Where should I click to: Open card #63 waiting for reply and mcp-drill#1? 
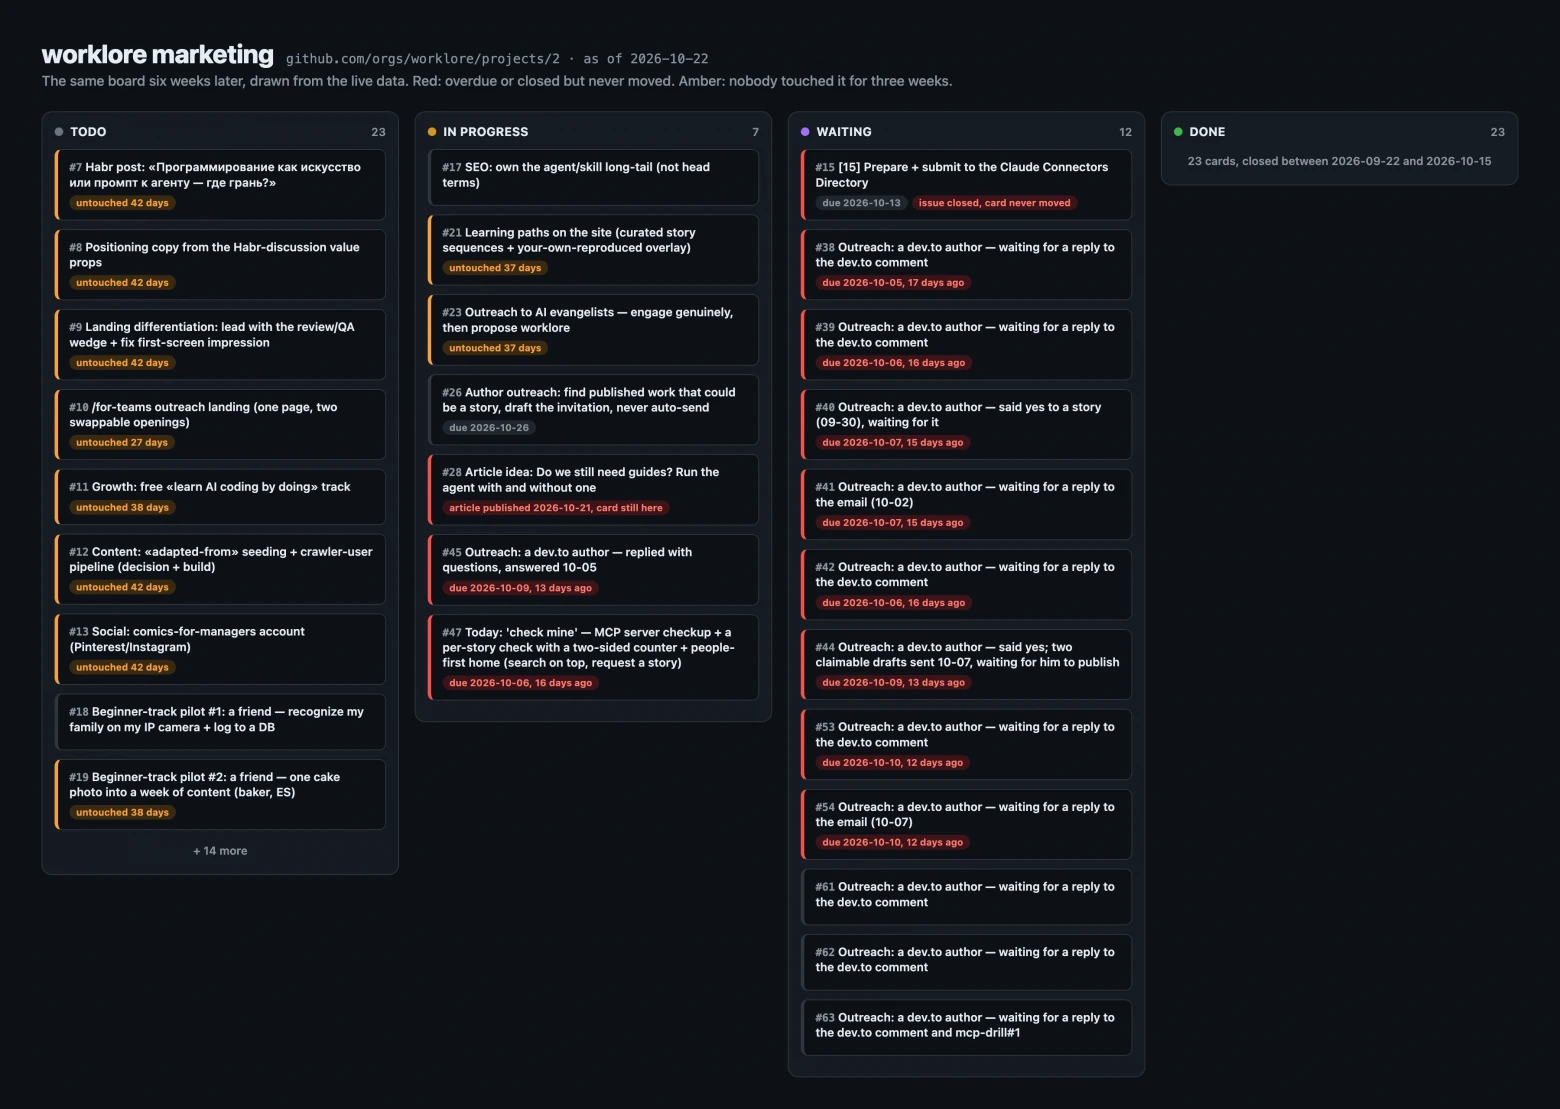966,1027
